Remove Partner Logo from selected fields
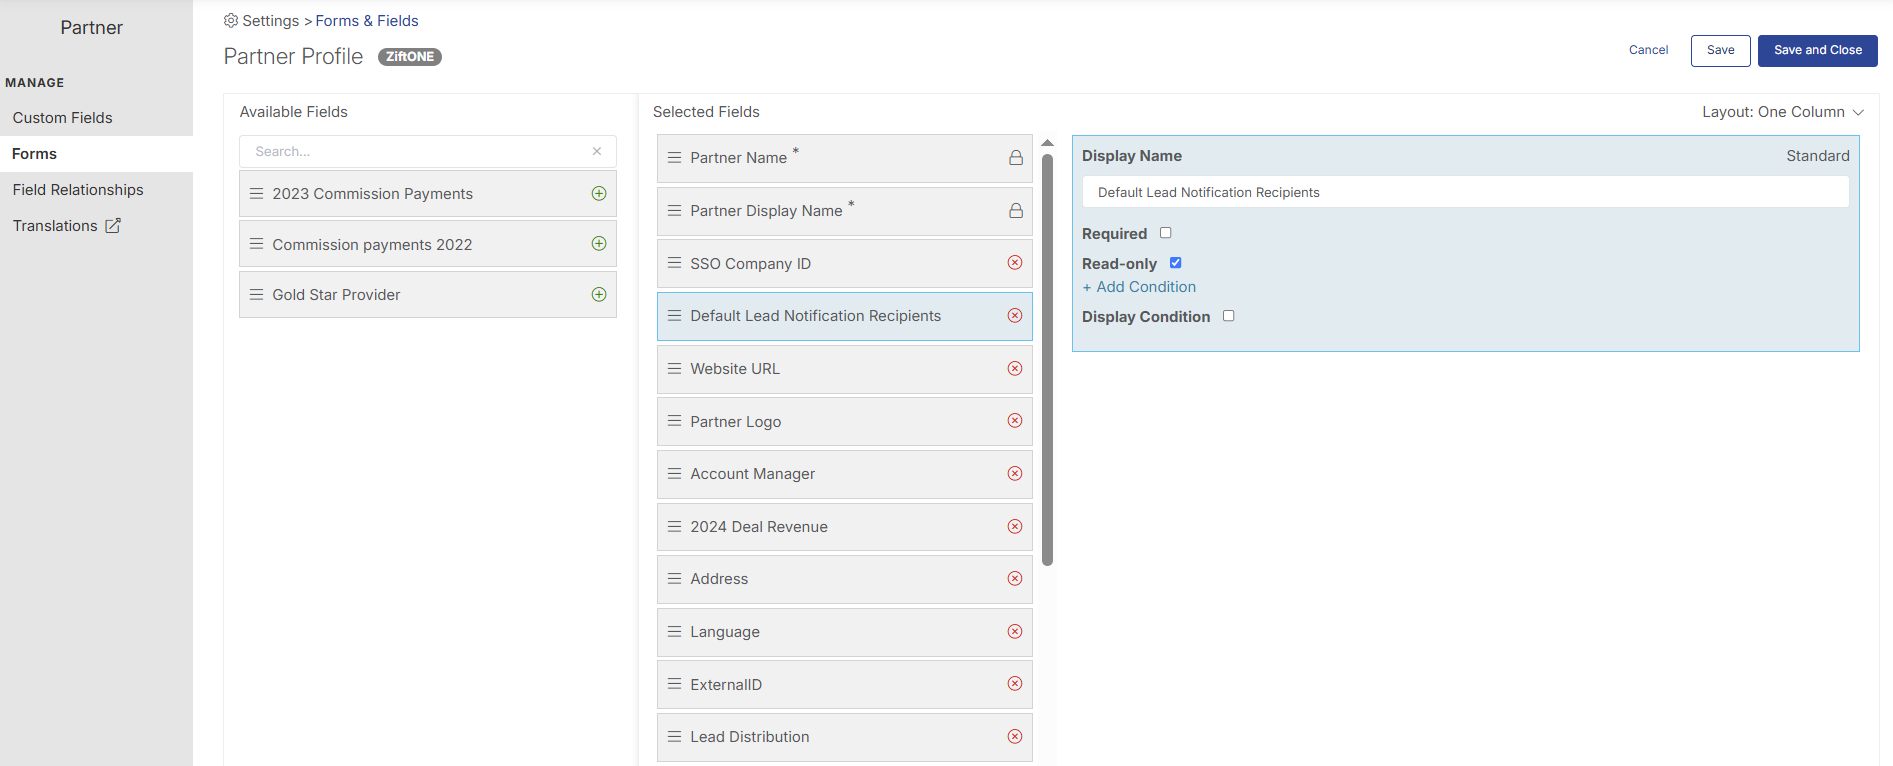1893x766 pixels. (1015, 420)
